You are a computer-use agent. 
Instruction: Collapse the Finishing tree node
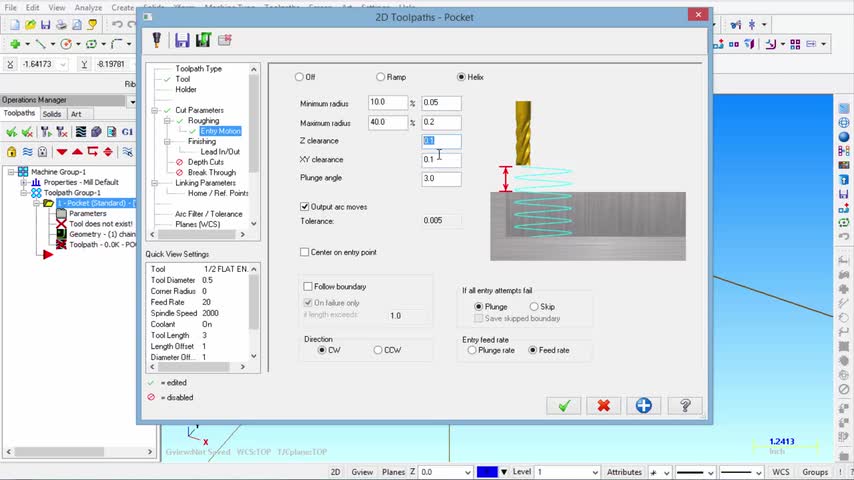[x=167, y=141]
